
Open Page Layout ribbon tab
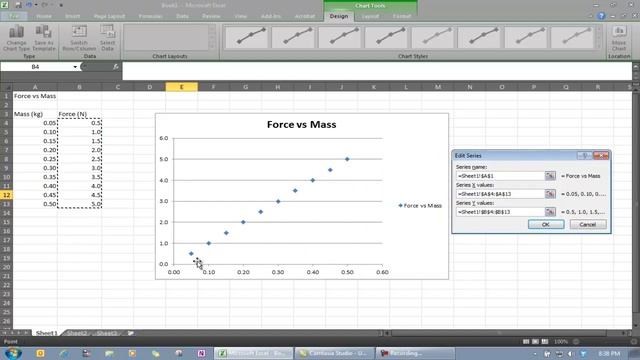[x=109, y=16]
